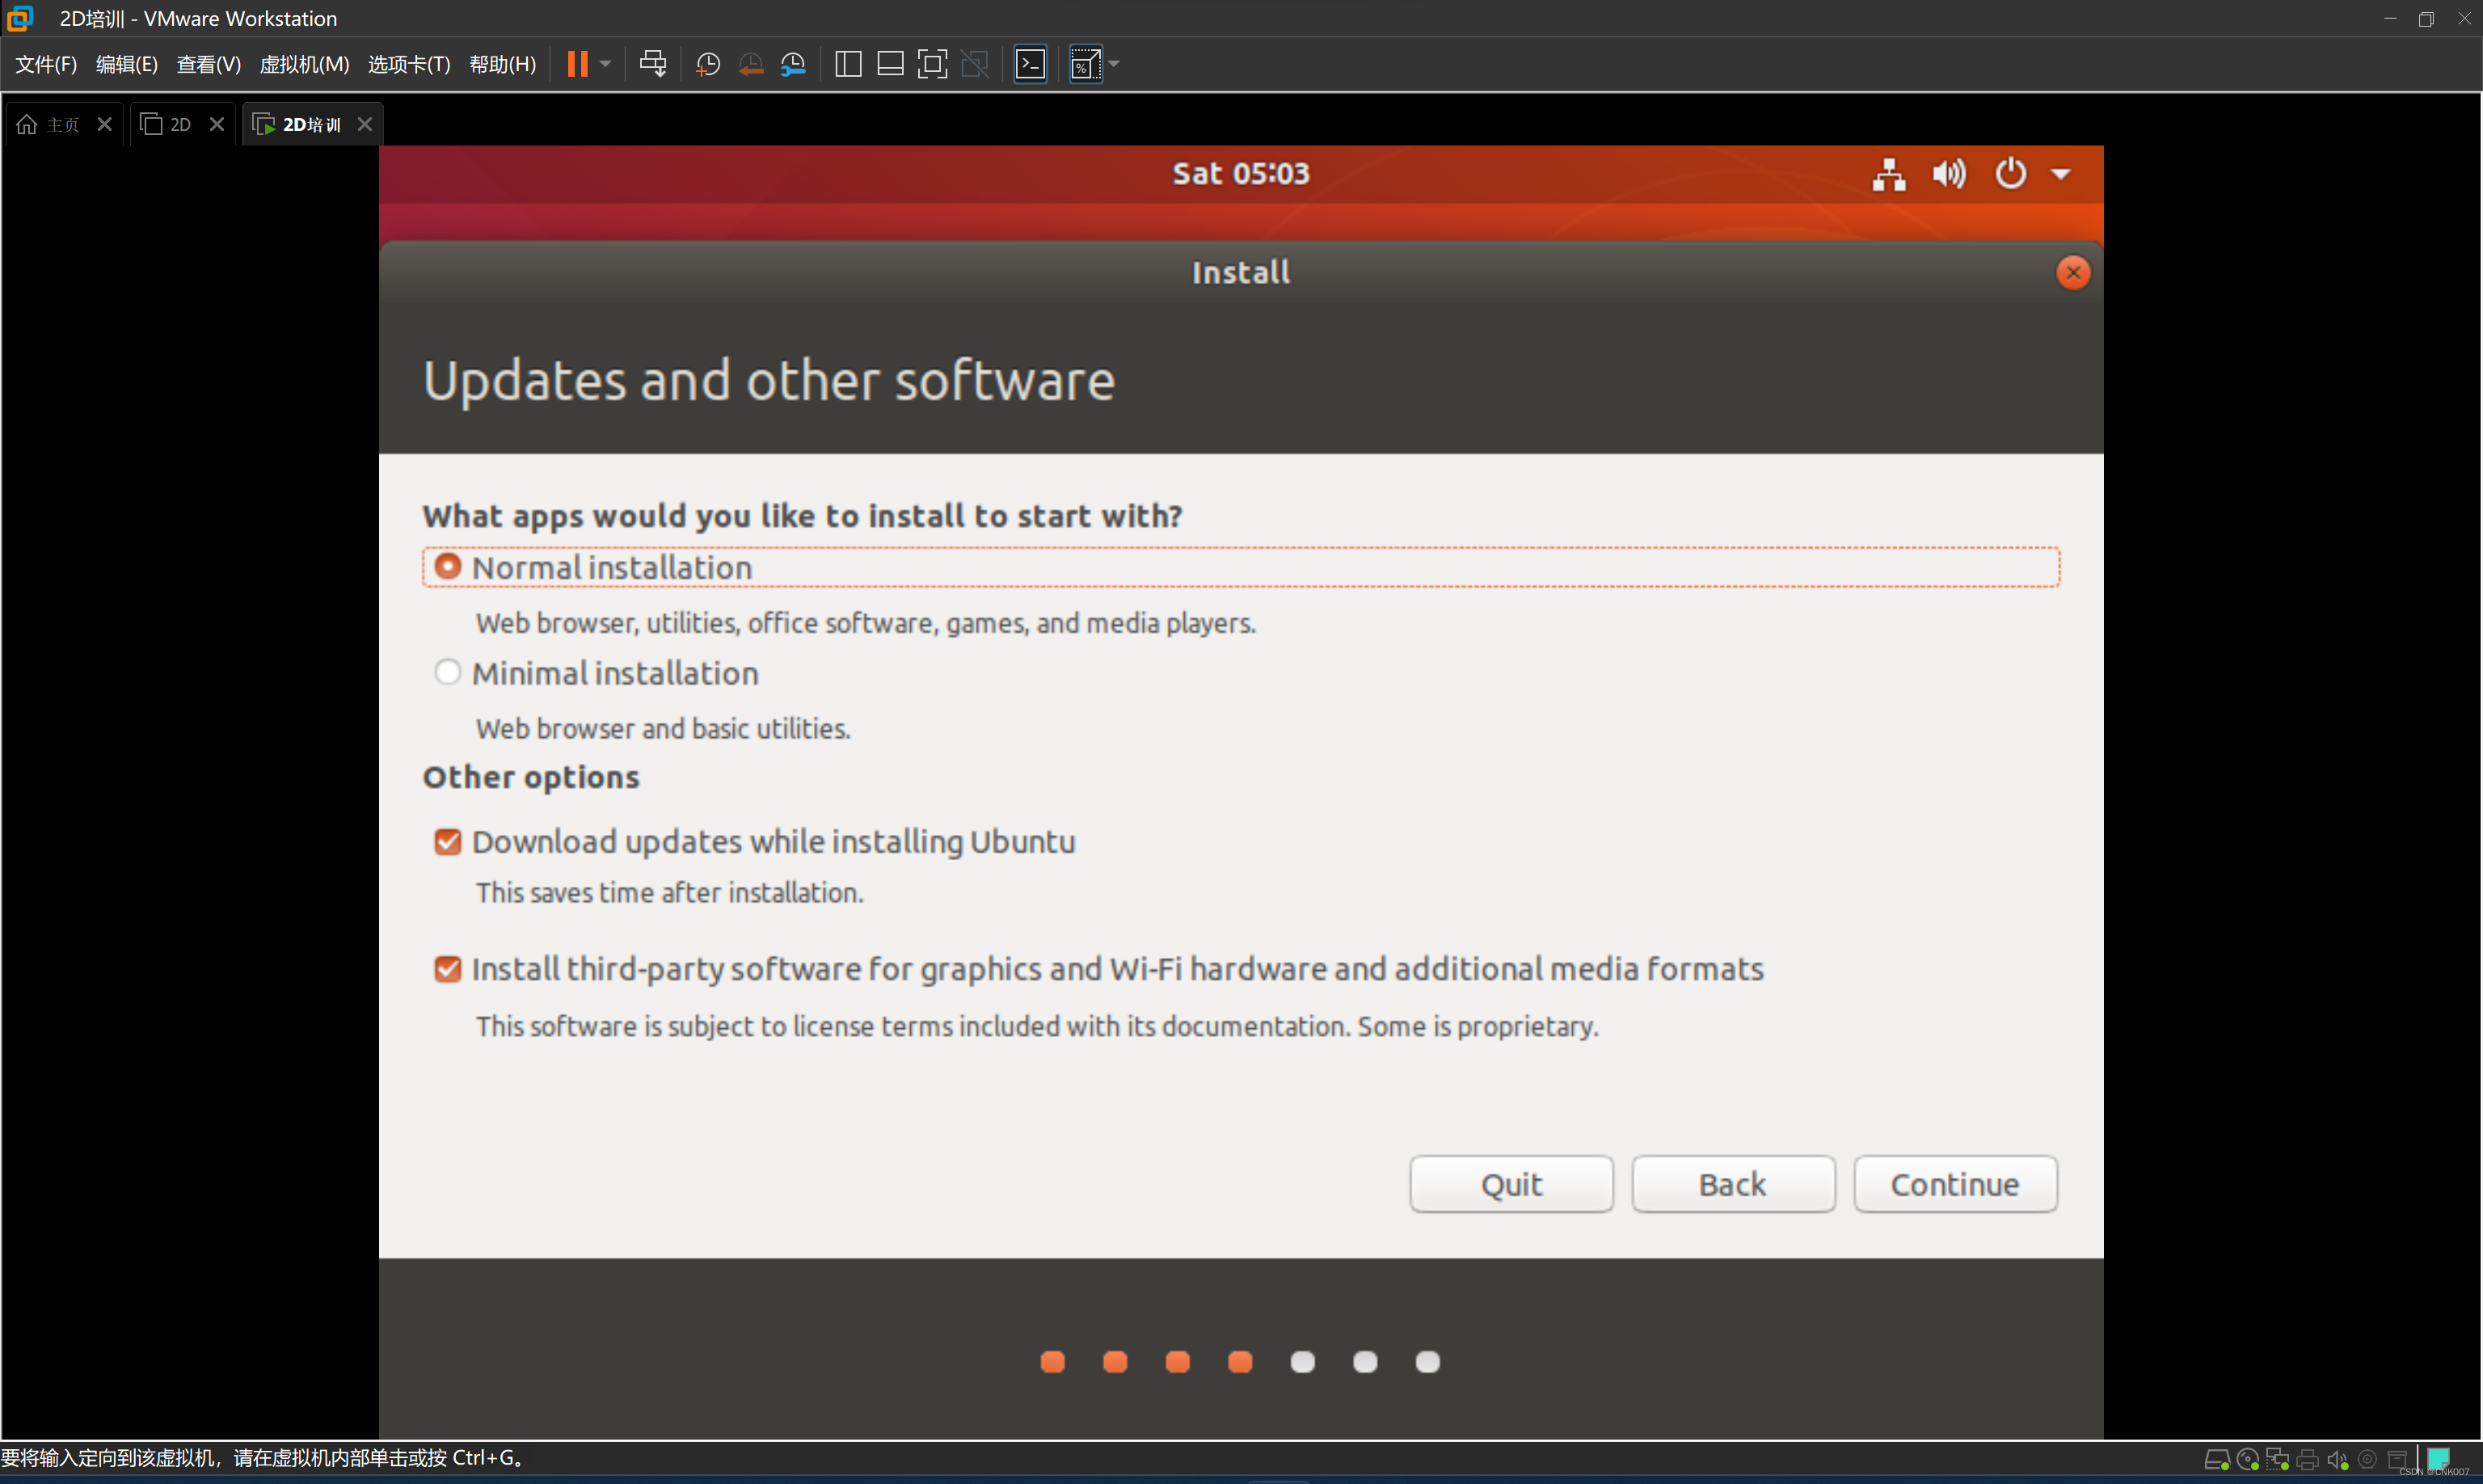Click the hard disk icon in the status bar
Screen dimensions: 2483x1484
click(x=2218, y=1459)
